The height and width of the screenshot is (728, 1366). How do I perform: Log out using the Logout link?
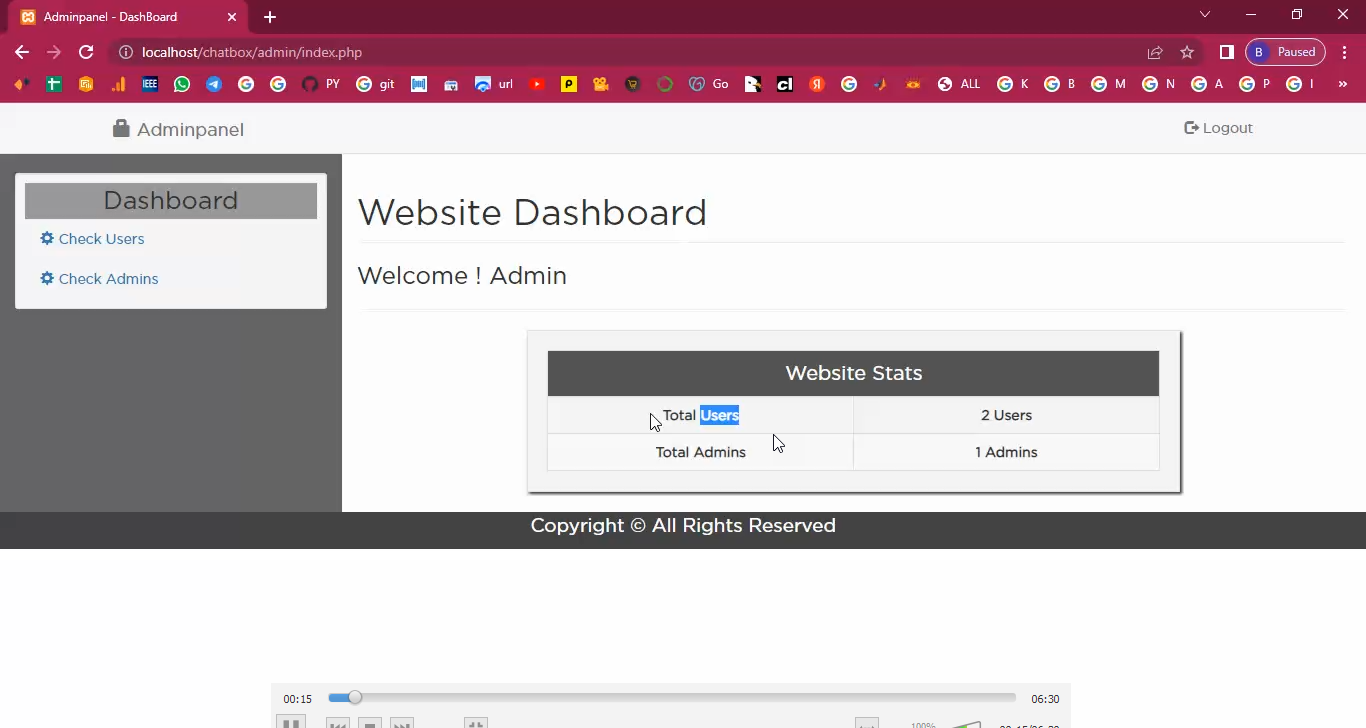[1218, 128]
